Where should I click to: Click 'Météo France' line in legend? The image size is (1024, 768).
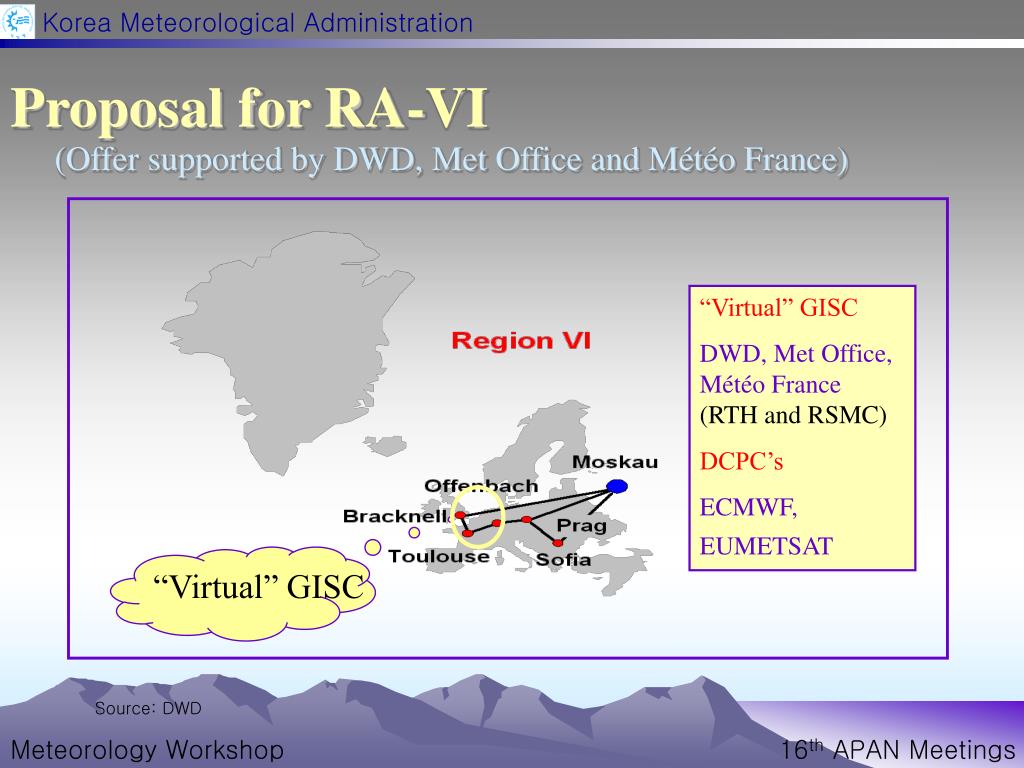770,384
